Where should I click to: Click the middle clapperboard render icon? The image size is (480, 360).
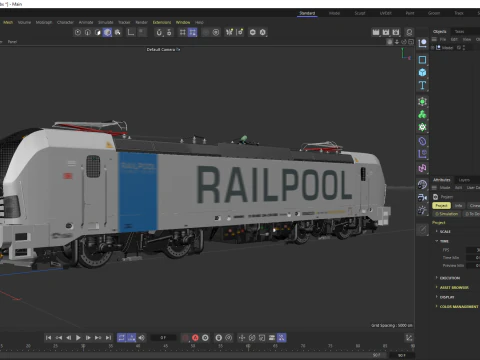click(386, 32)
